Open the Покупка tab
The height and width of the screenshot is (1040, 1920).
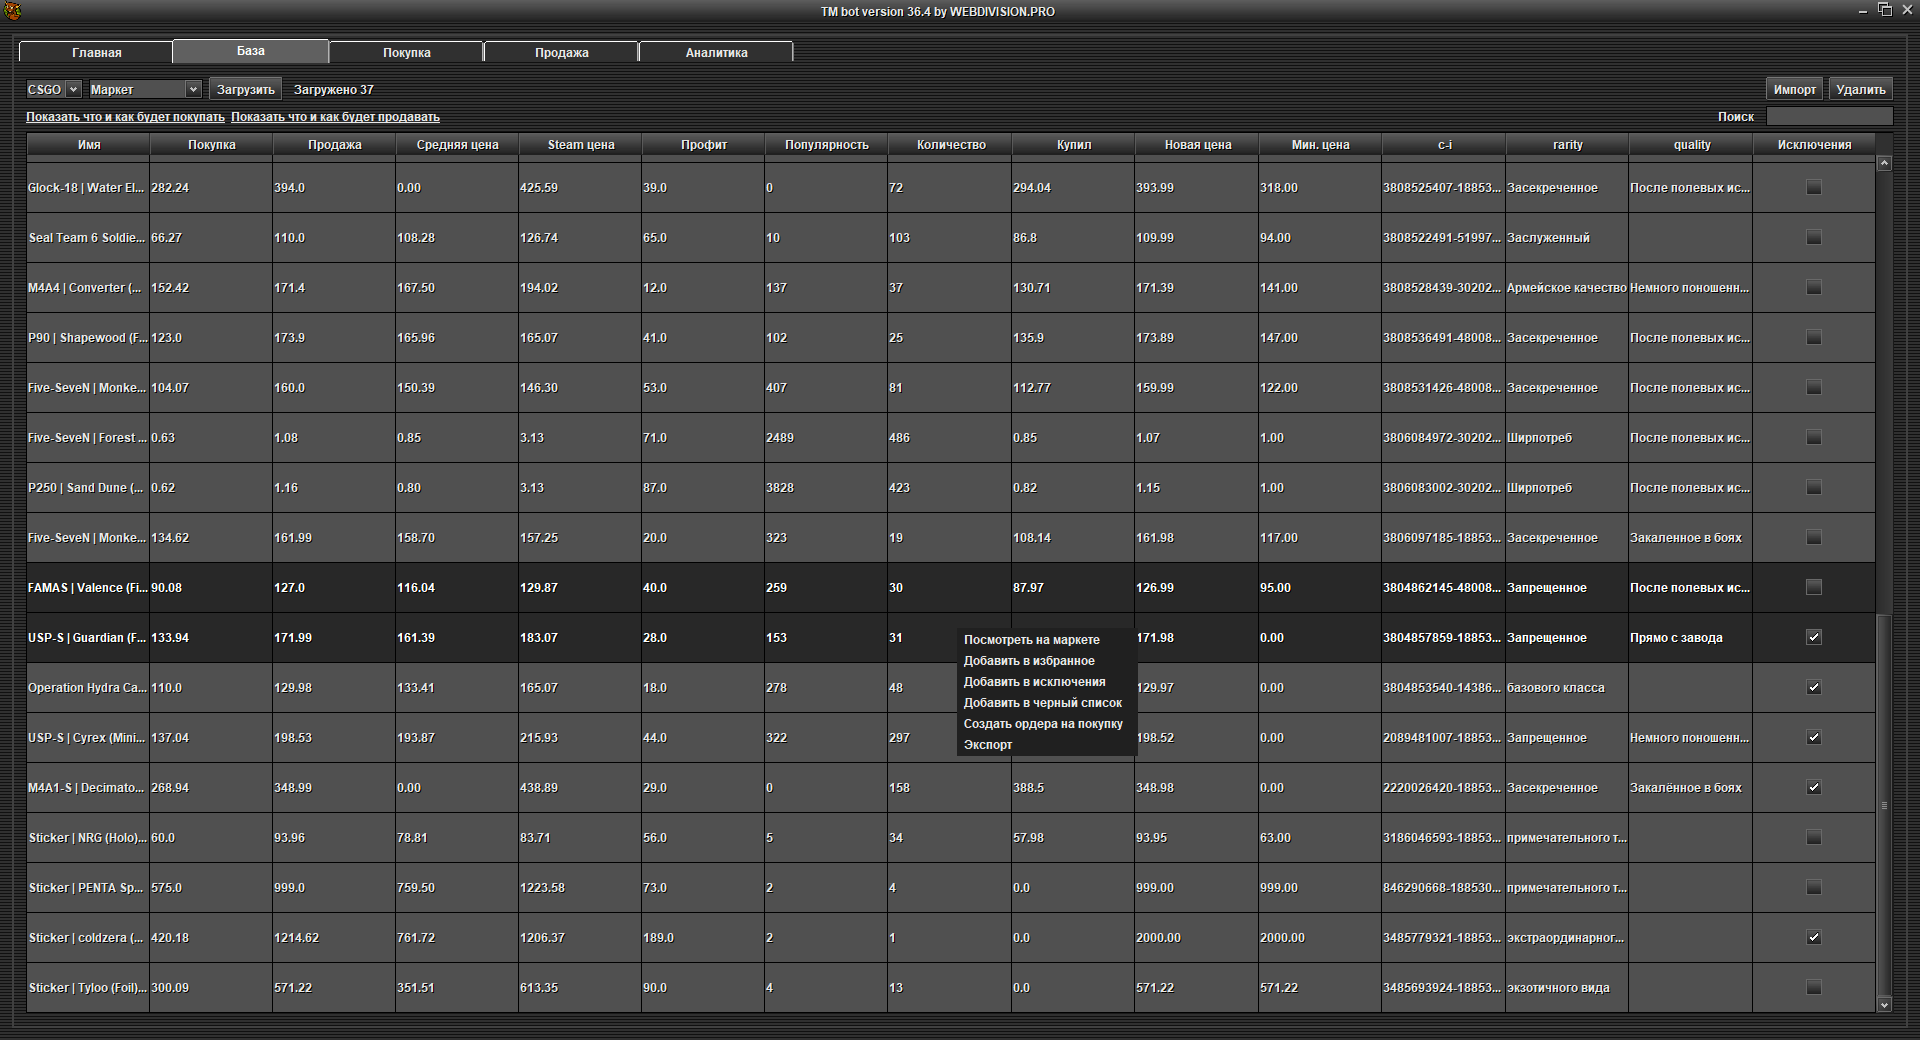[x=406, y=52]
